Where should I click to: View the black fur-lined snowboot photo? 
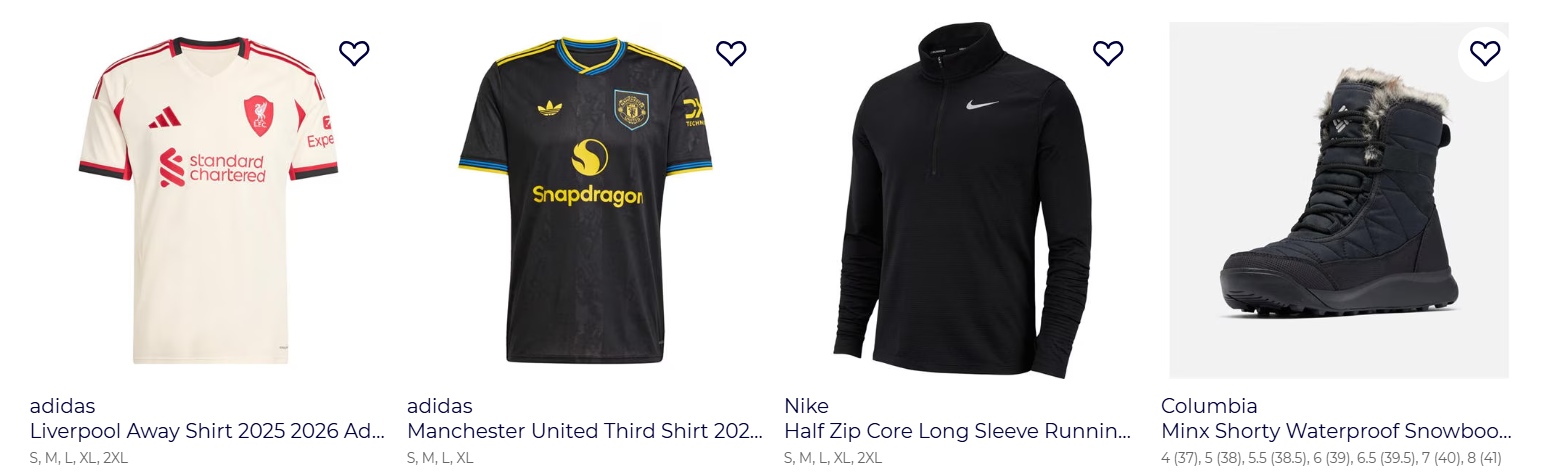(x=1339, y=200)
